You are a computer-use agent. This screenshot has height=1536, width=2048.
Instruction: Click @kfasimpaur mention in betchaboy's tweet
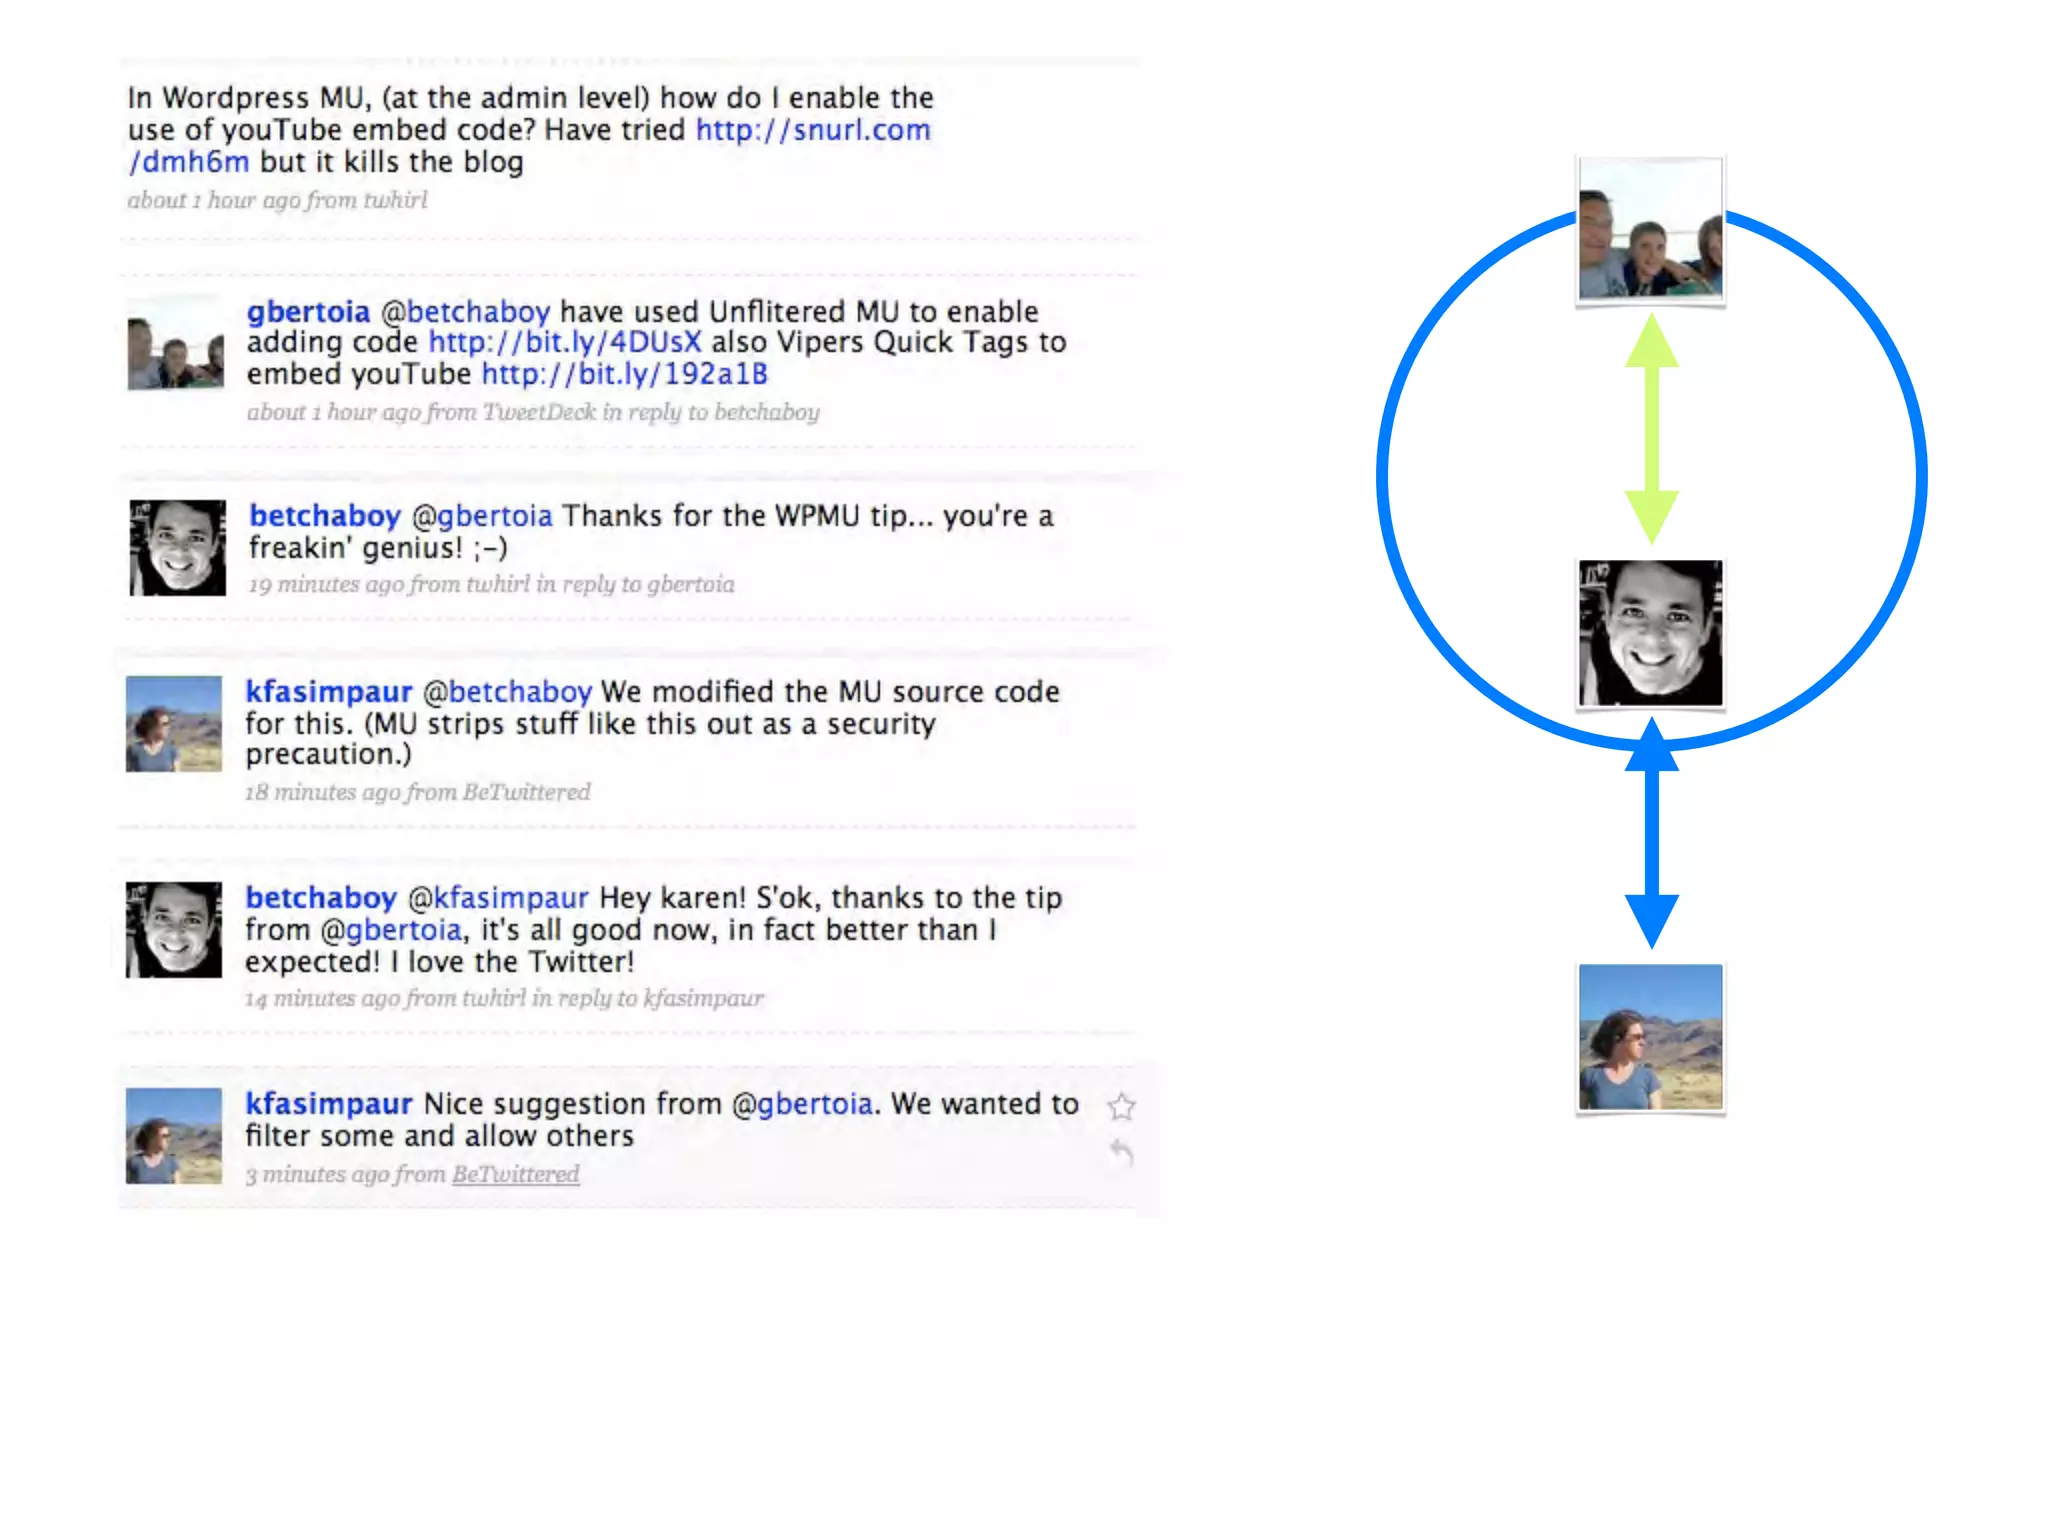[498, 898]
